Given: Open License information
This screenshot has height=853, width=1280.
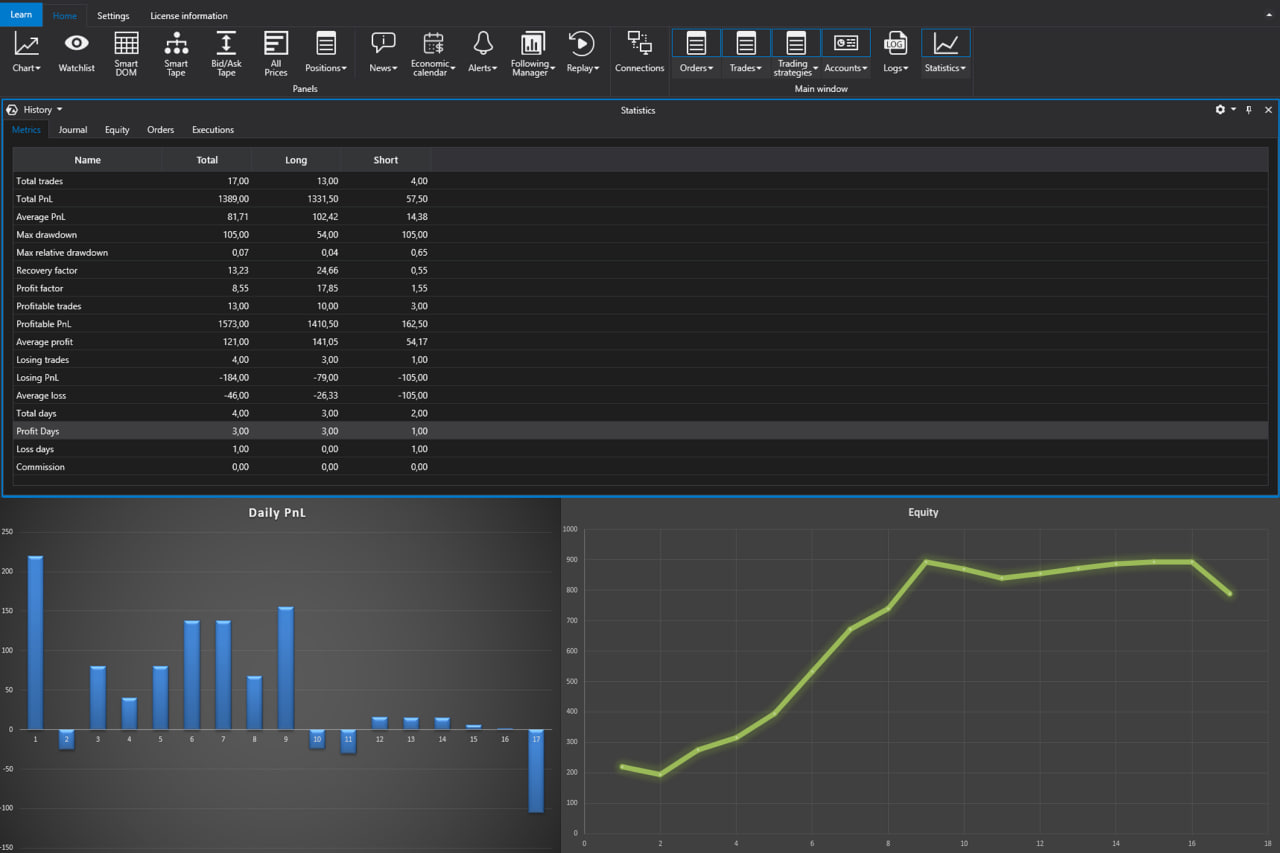Looking at the screenshot, I should pyautogui.click(x=189, y=16).
